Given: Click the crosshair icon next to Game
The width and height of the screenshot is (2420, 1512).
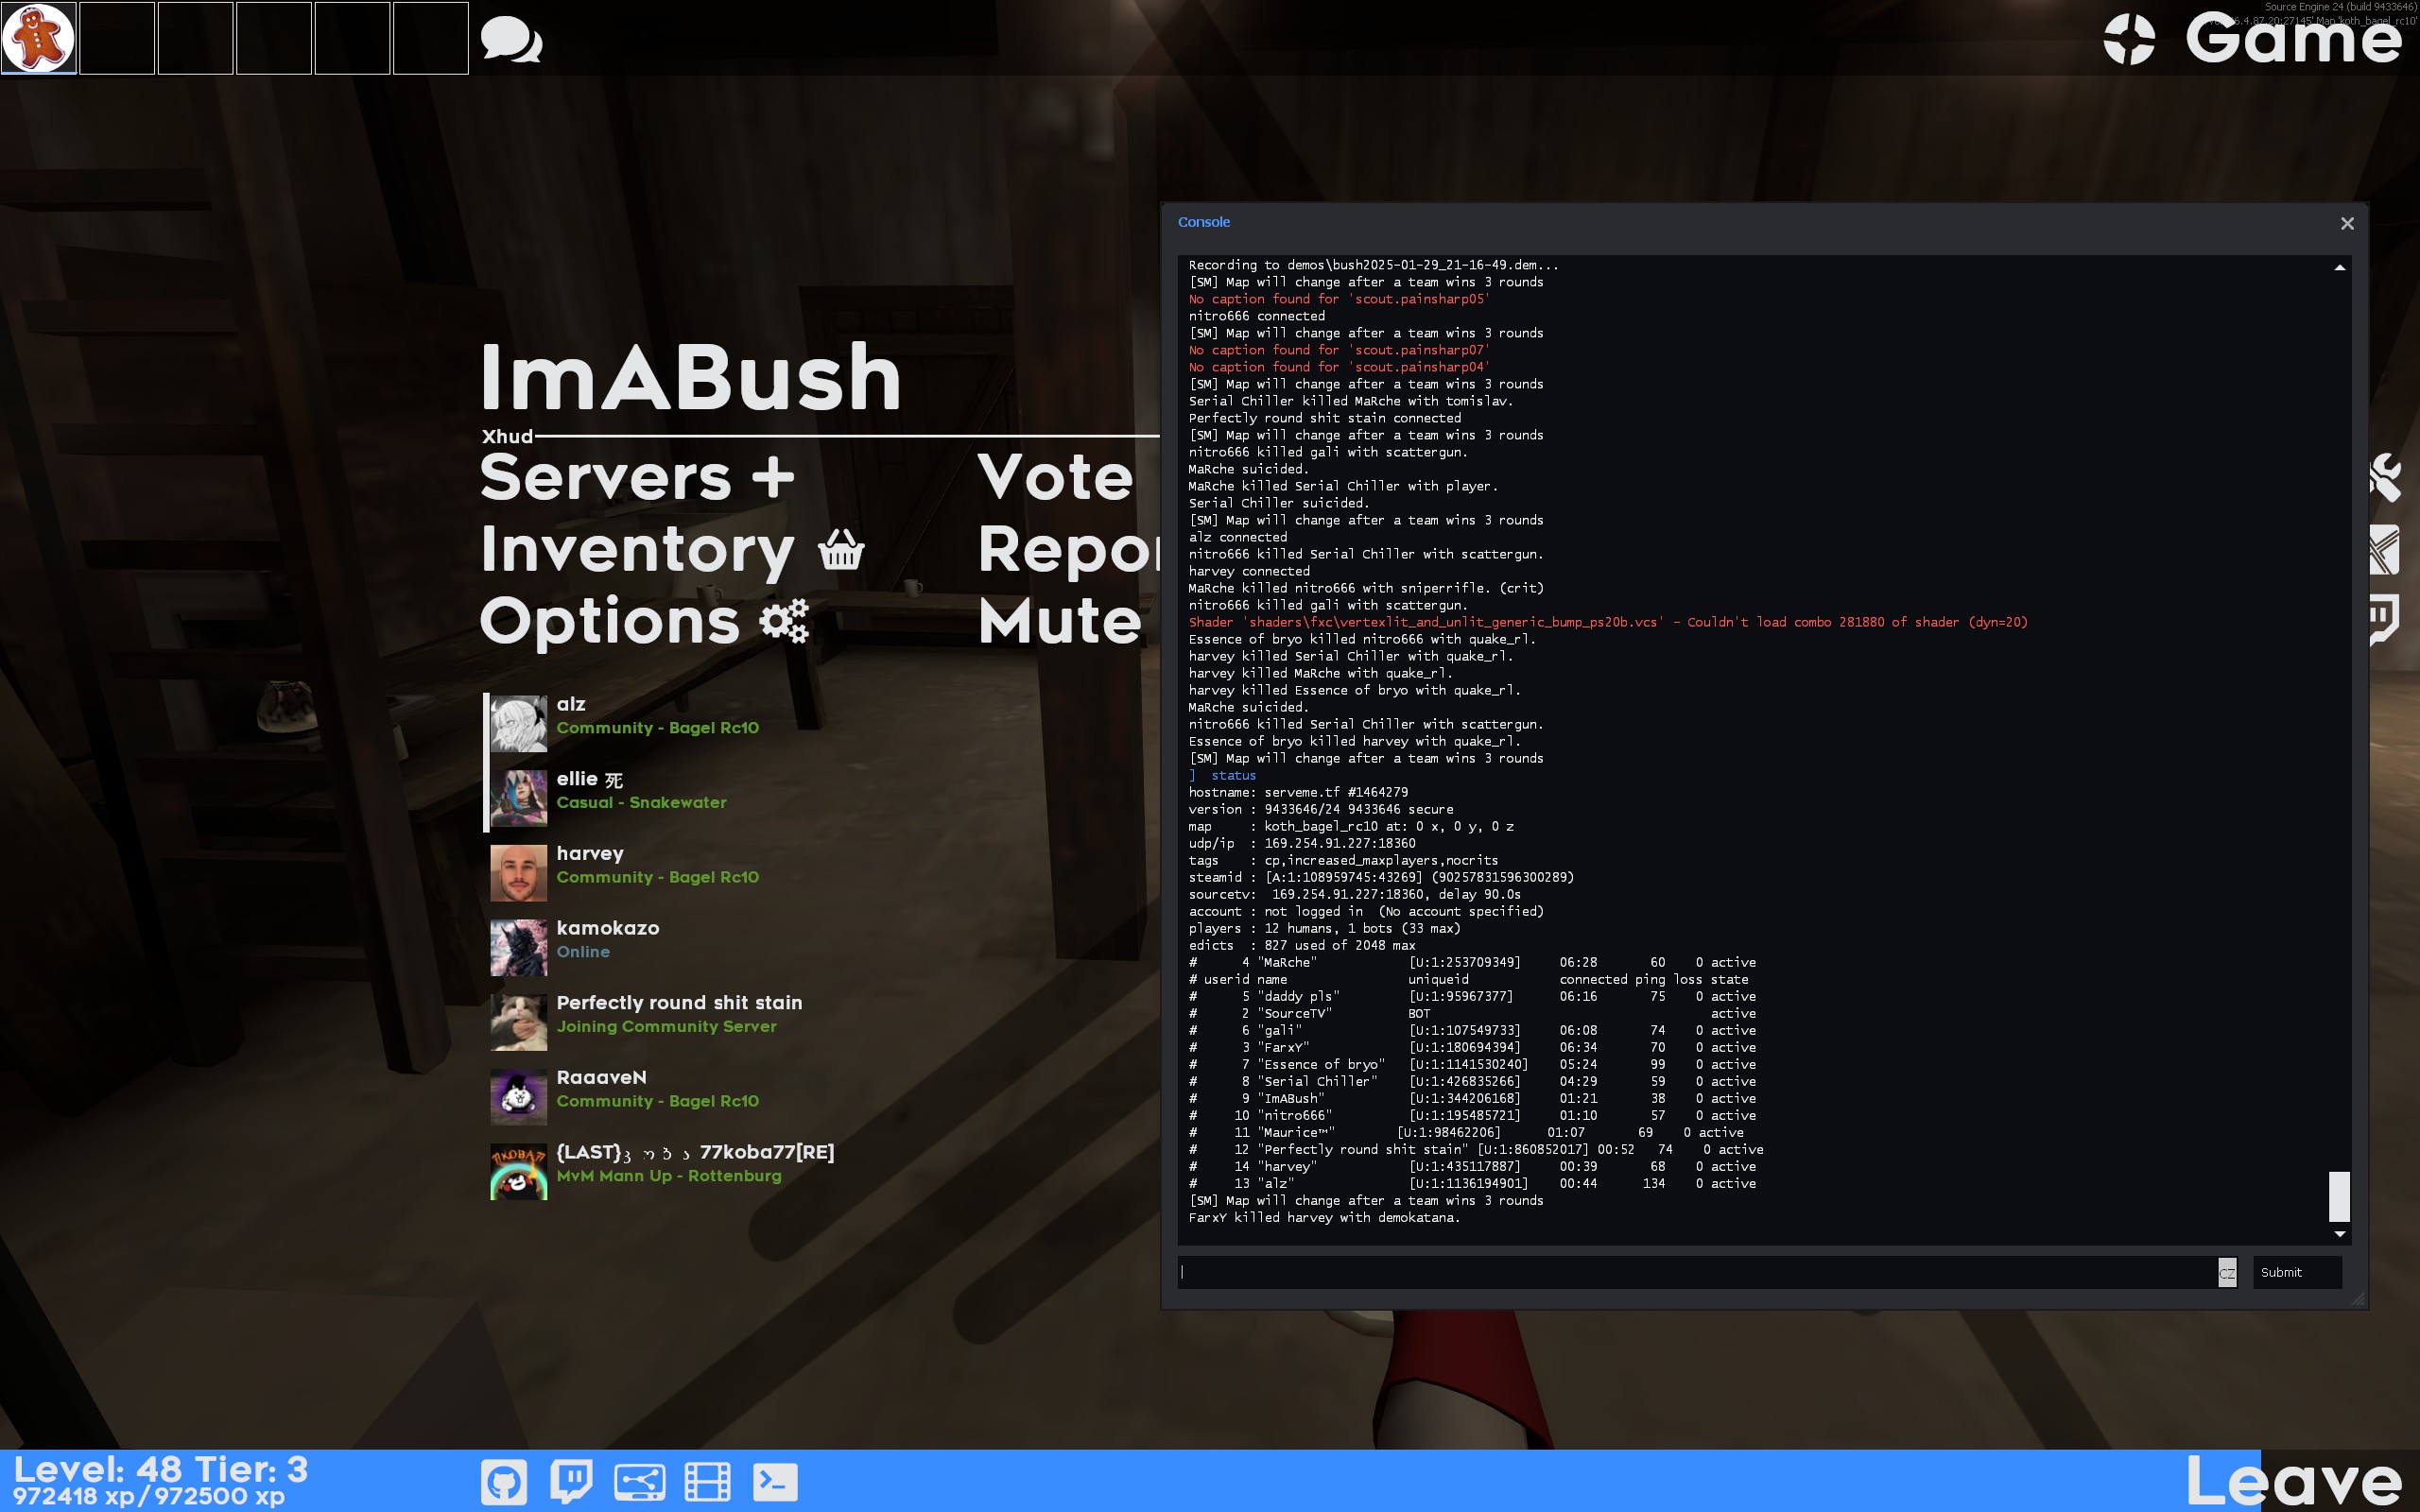Looking at the screenshot, I should (2129, 39).
